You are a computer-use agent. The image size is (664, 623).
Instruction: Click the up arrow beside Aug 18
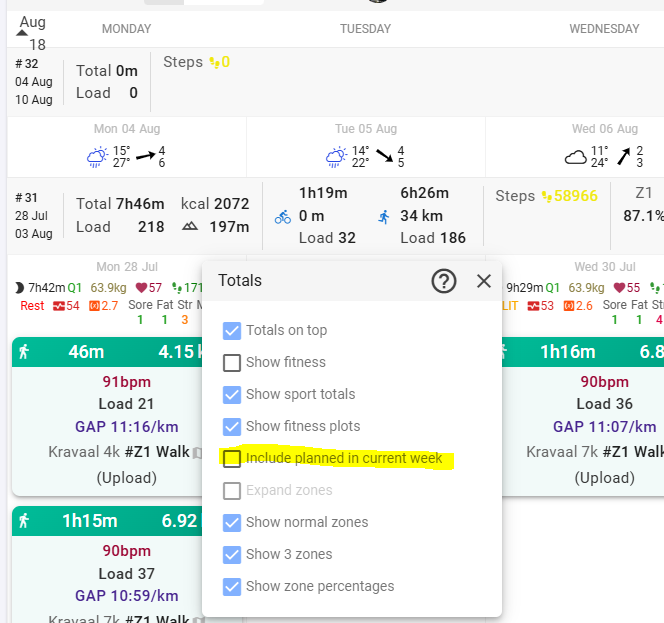(22, 33)
